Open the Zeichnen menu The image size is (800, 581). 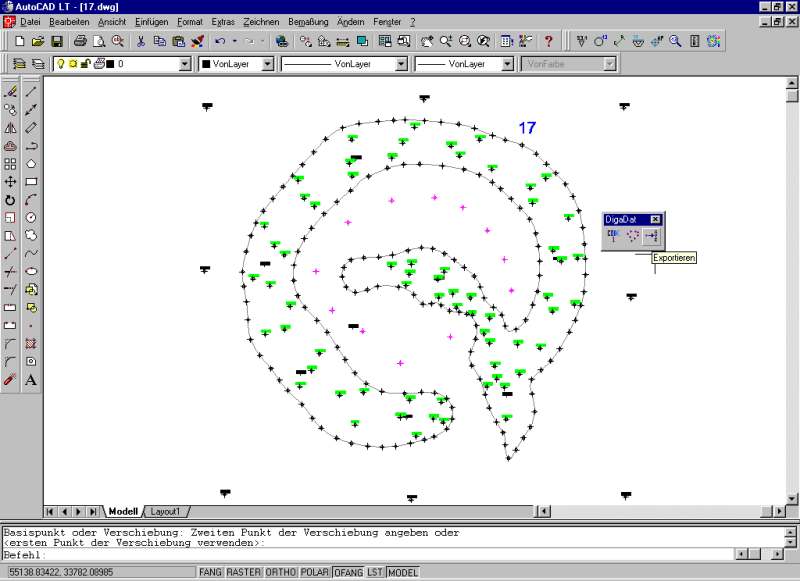(261, 21)
